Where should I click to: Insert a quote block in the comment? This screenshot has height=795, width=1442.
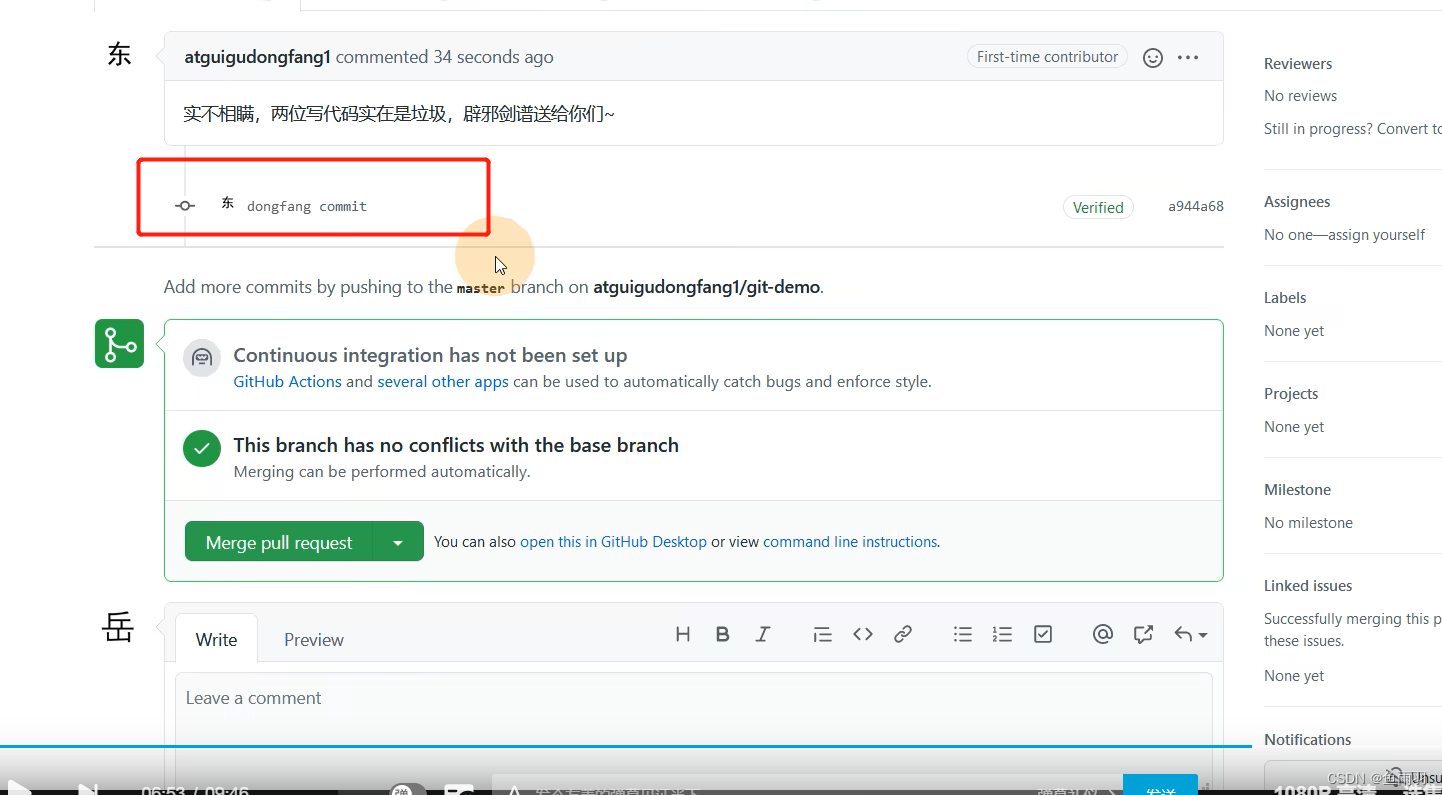tap(822, 634)
